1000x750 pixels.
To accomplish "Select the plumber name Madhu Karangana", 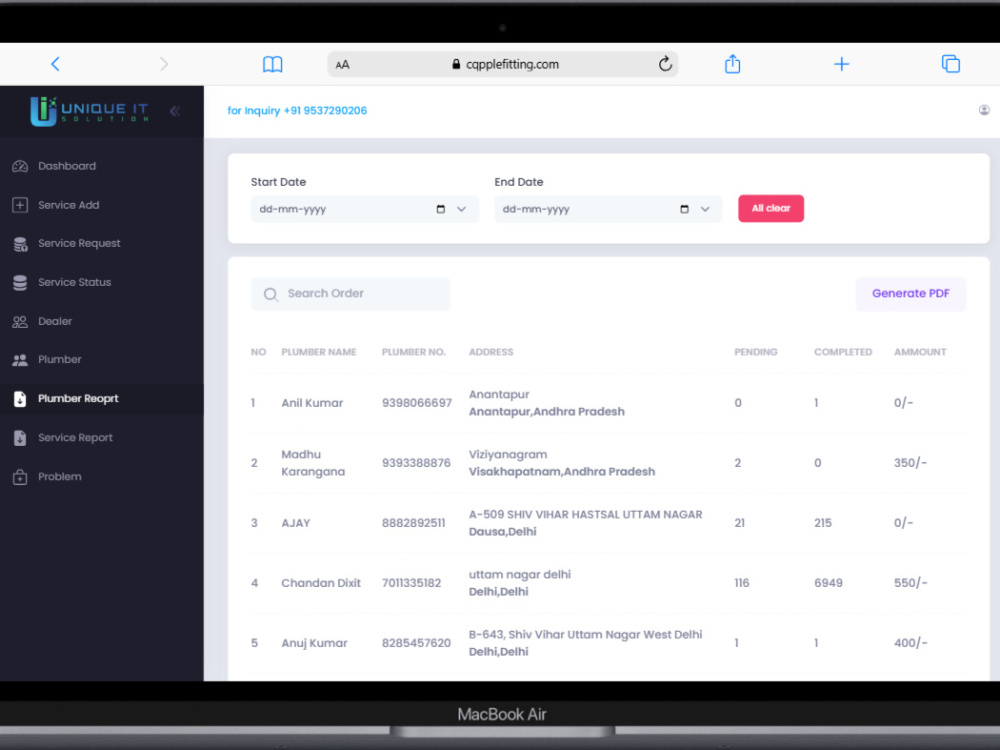I will tap(313, 463).
